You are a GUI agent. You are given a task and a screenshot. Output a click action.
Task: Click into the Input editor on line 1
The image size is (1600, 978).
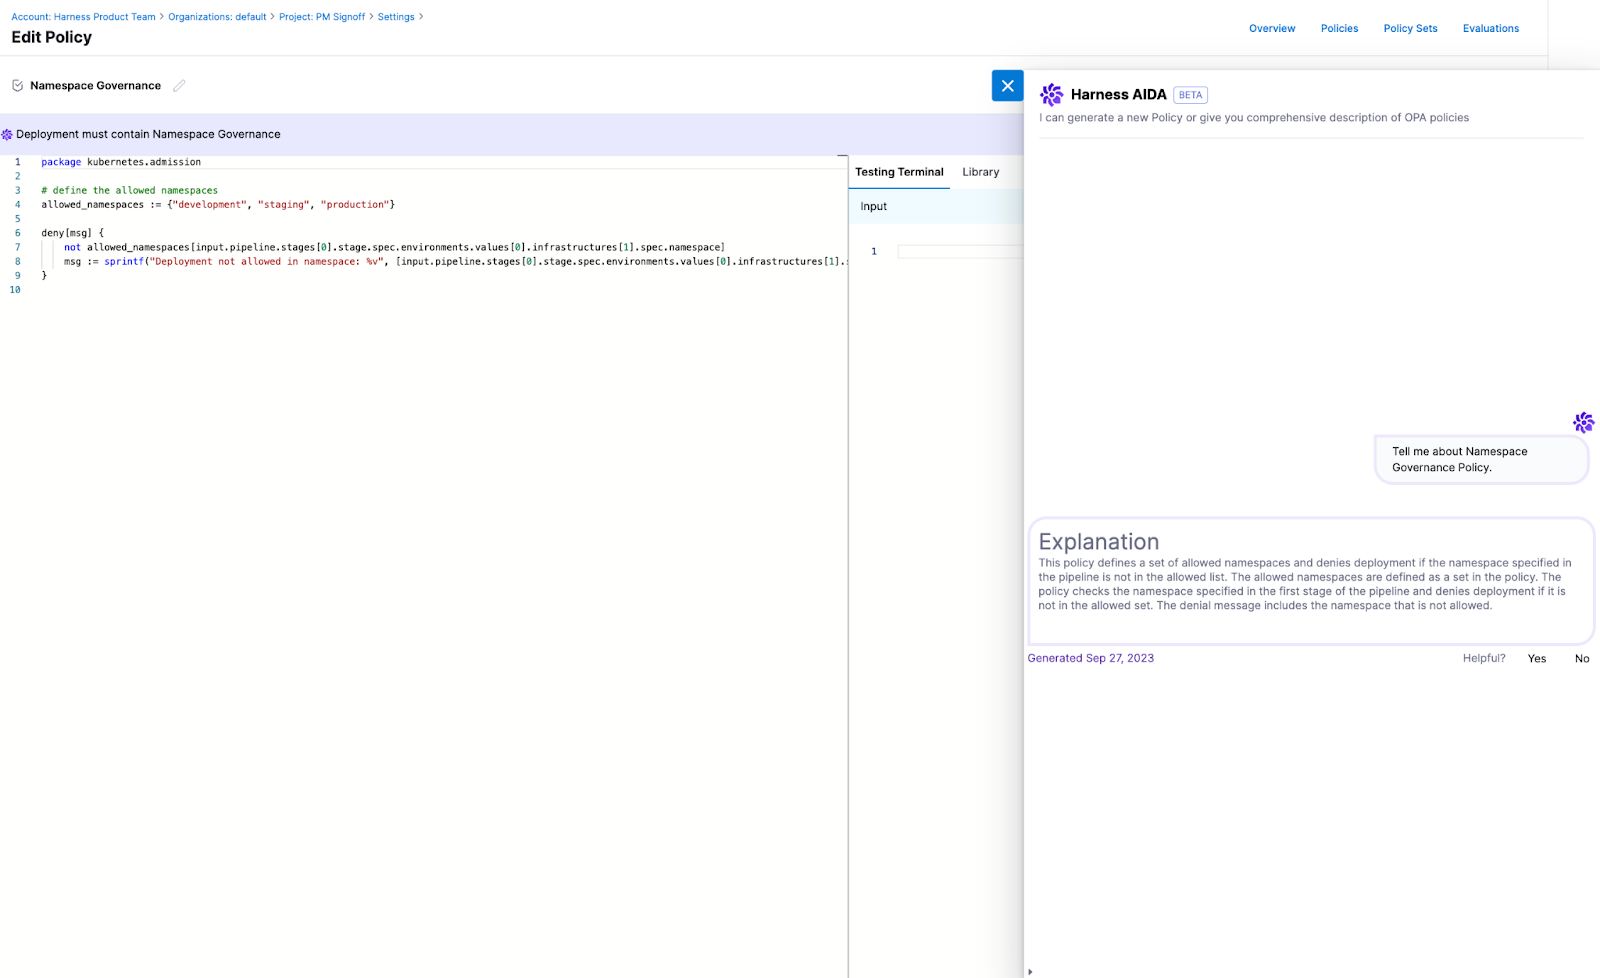pos(958,252)
